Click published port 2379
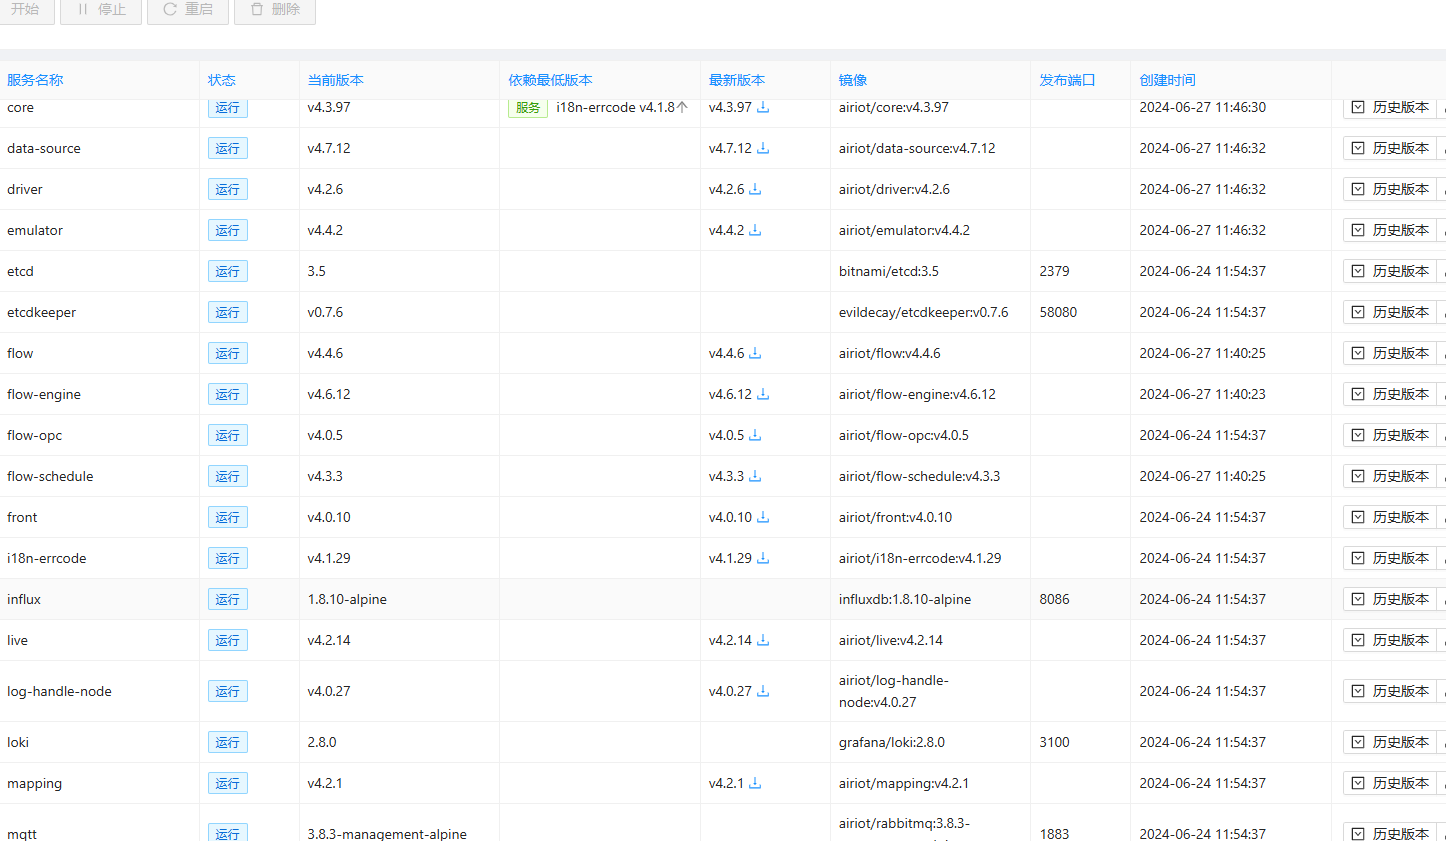 (x=1054, y=271)
